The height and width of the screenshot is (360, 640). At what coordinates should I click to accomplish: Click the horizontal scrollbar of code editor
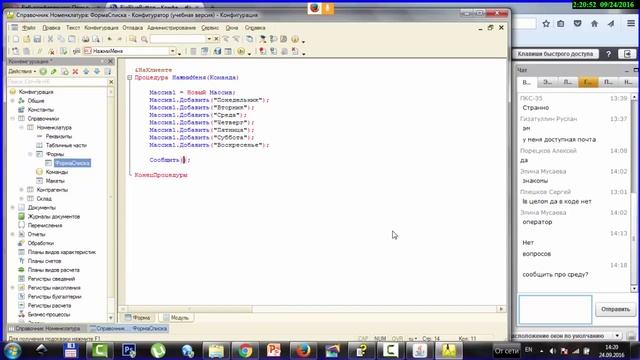(312, 309)
